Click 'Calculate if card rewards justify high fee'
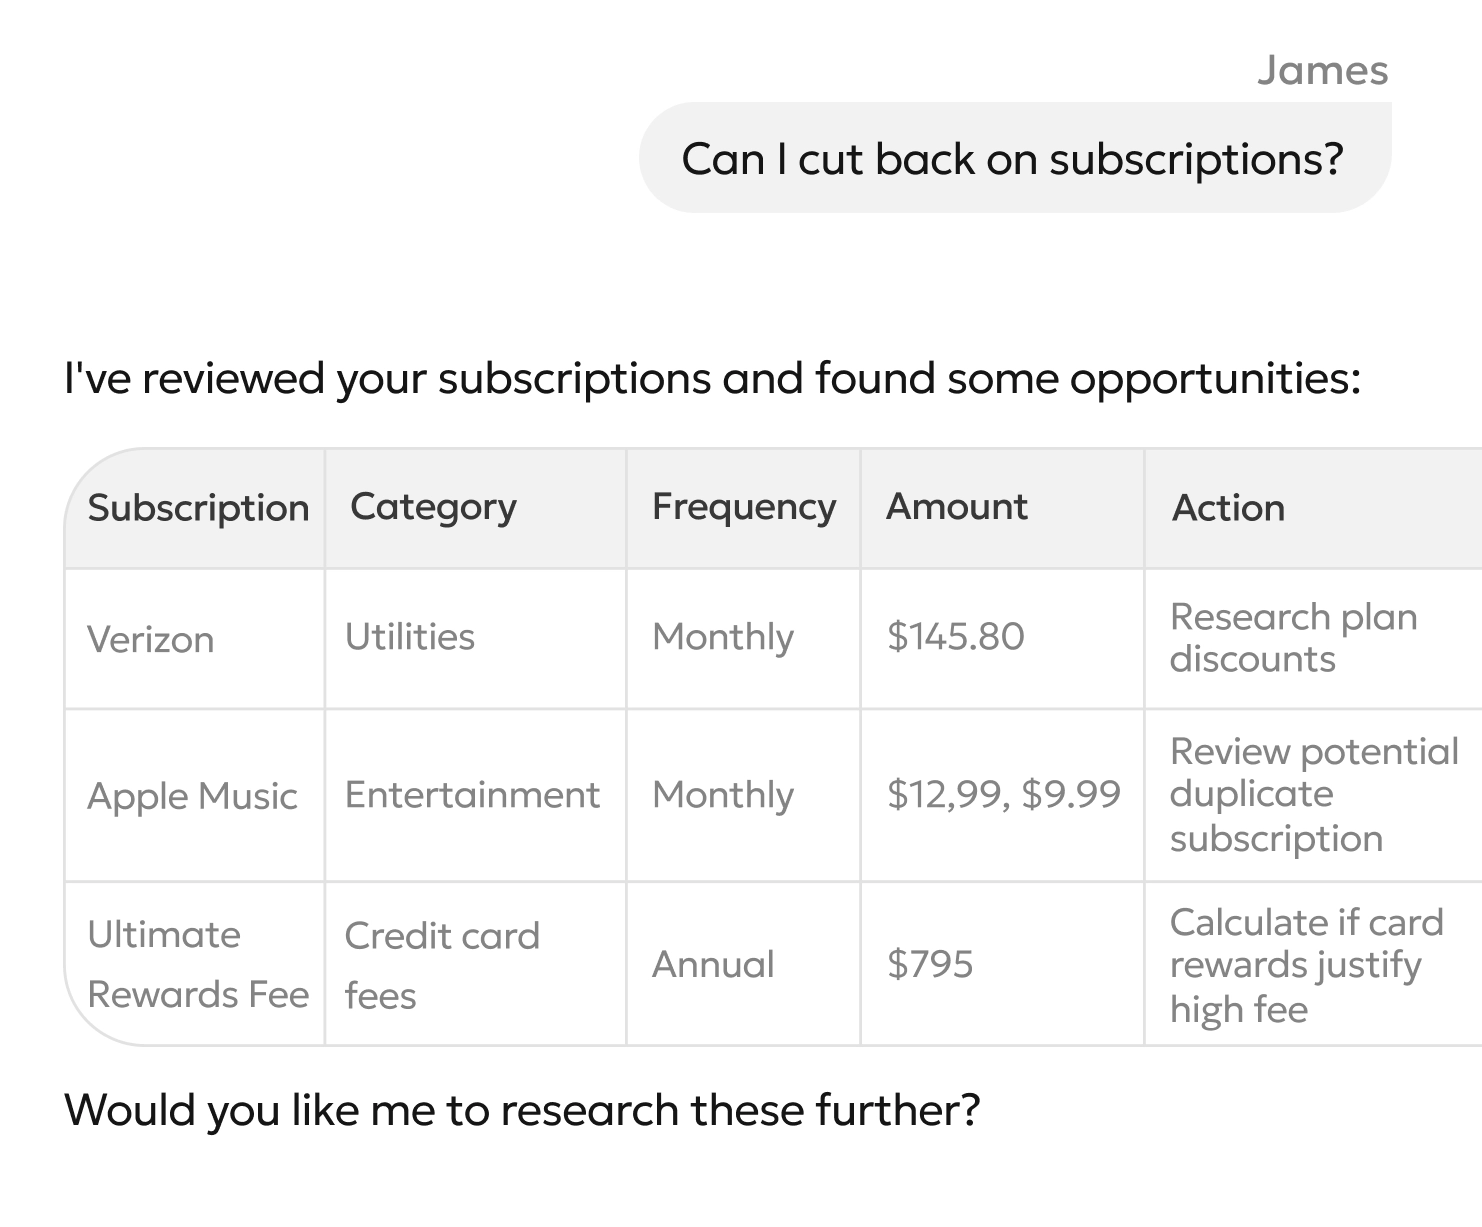The width and height of the screenshot is (1482, 1227). click(1305, 965)
